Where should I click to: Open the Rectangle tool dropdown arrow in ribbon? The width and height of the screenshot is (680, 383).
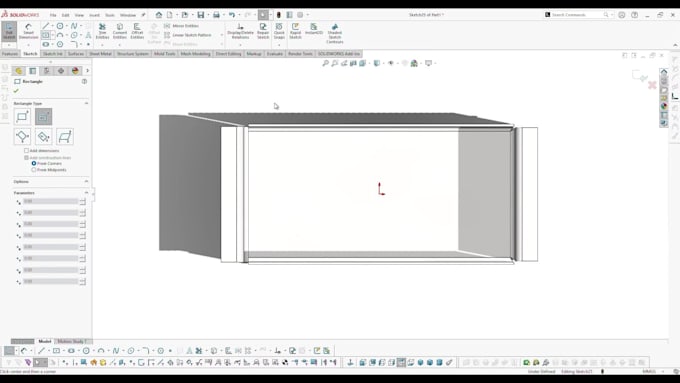click(x=53, y=35)
